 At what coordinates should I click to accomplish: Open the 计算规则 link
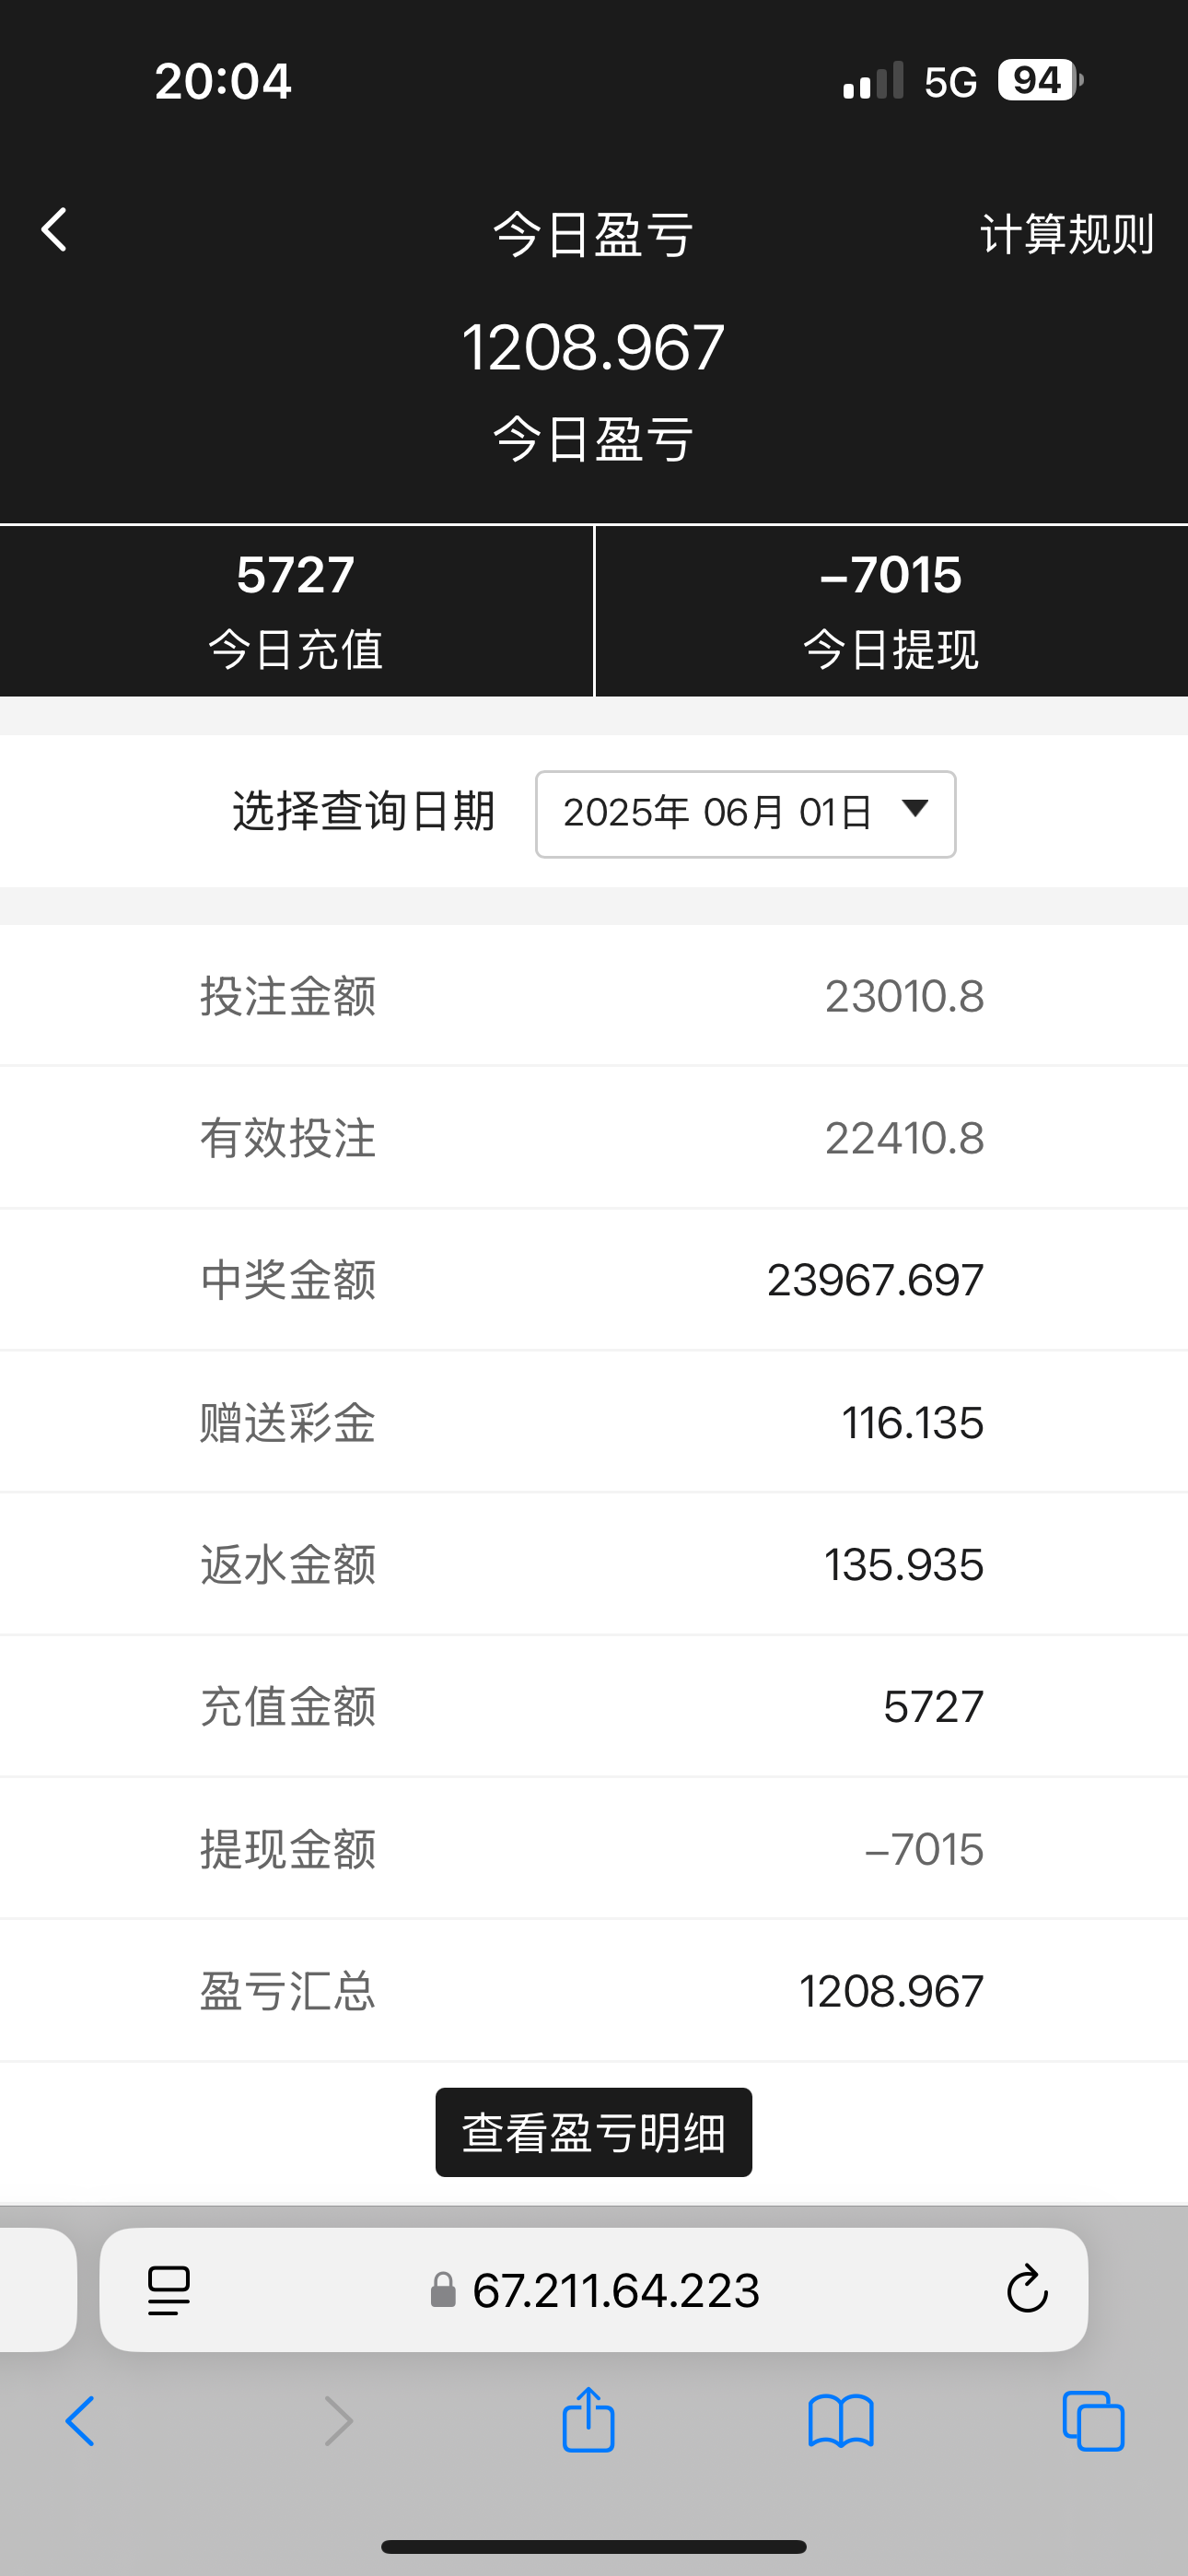click(1066, 235)
